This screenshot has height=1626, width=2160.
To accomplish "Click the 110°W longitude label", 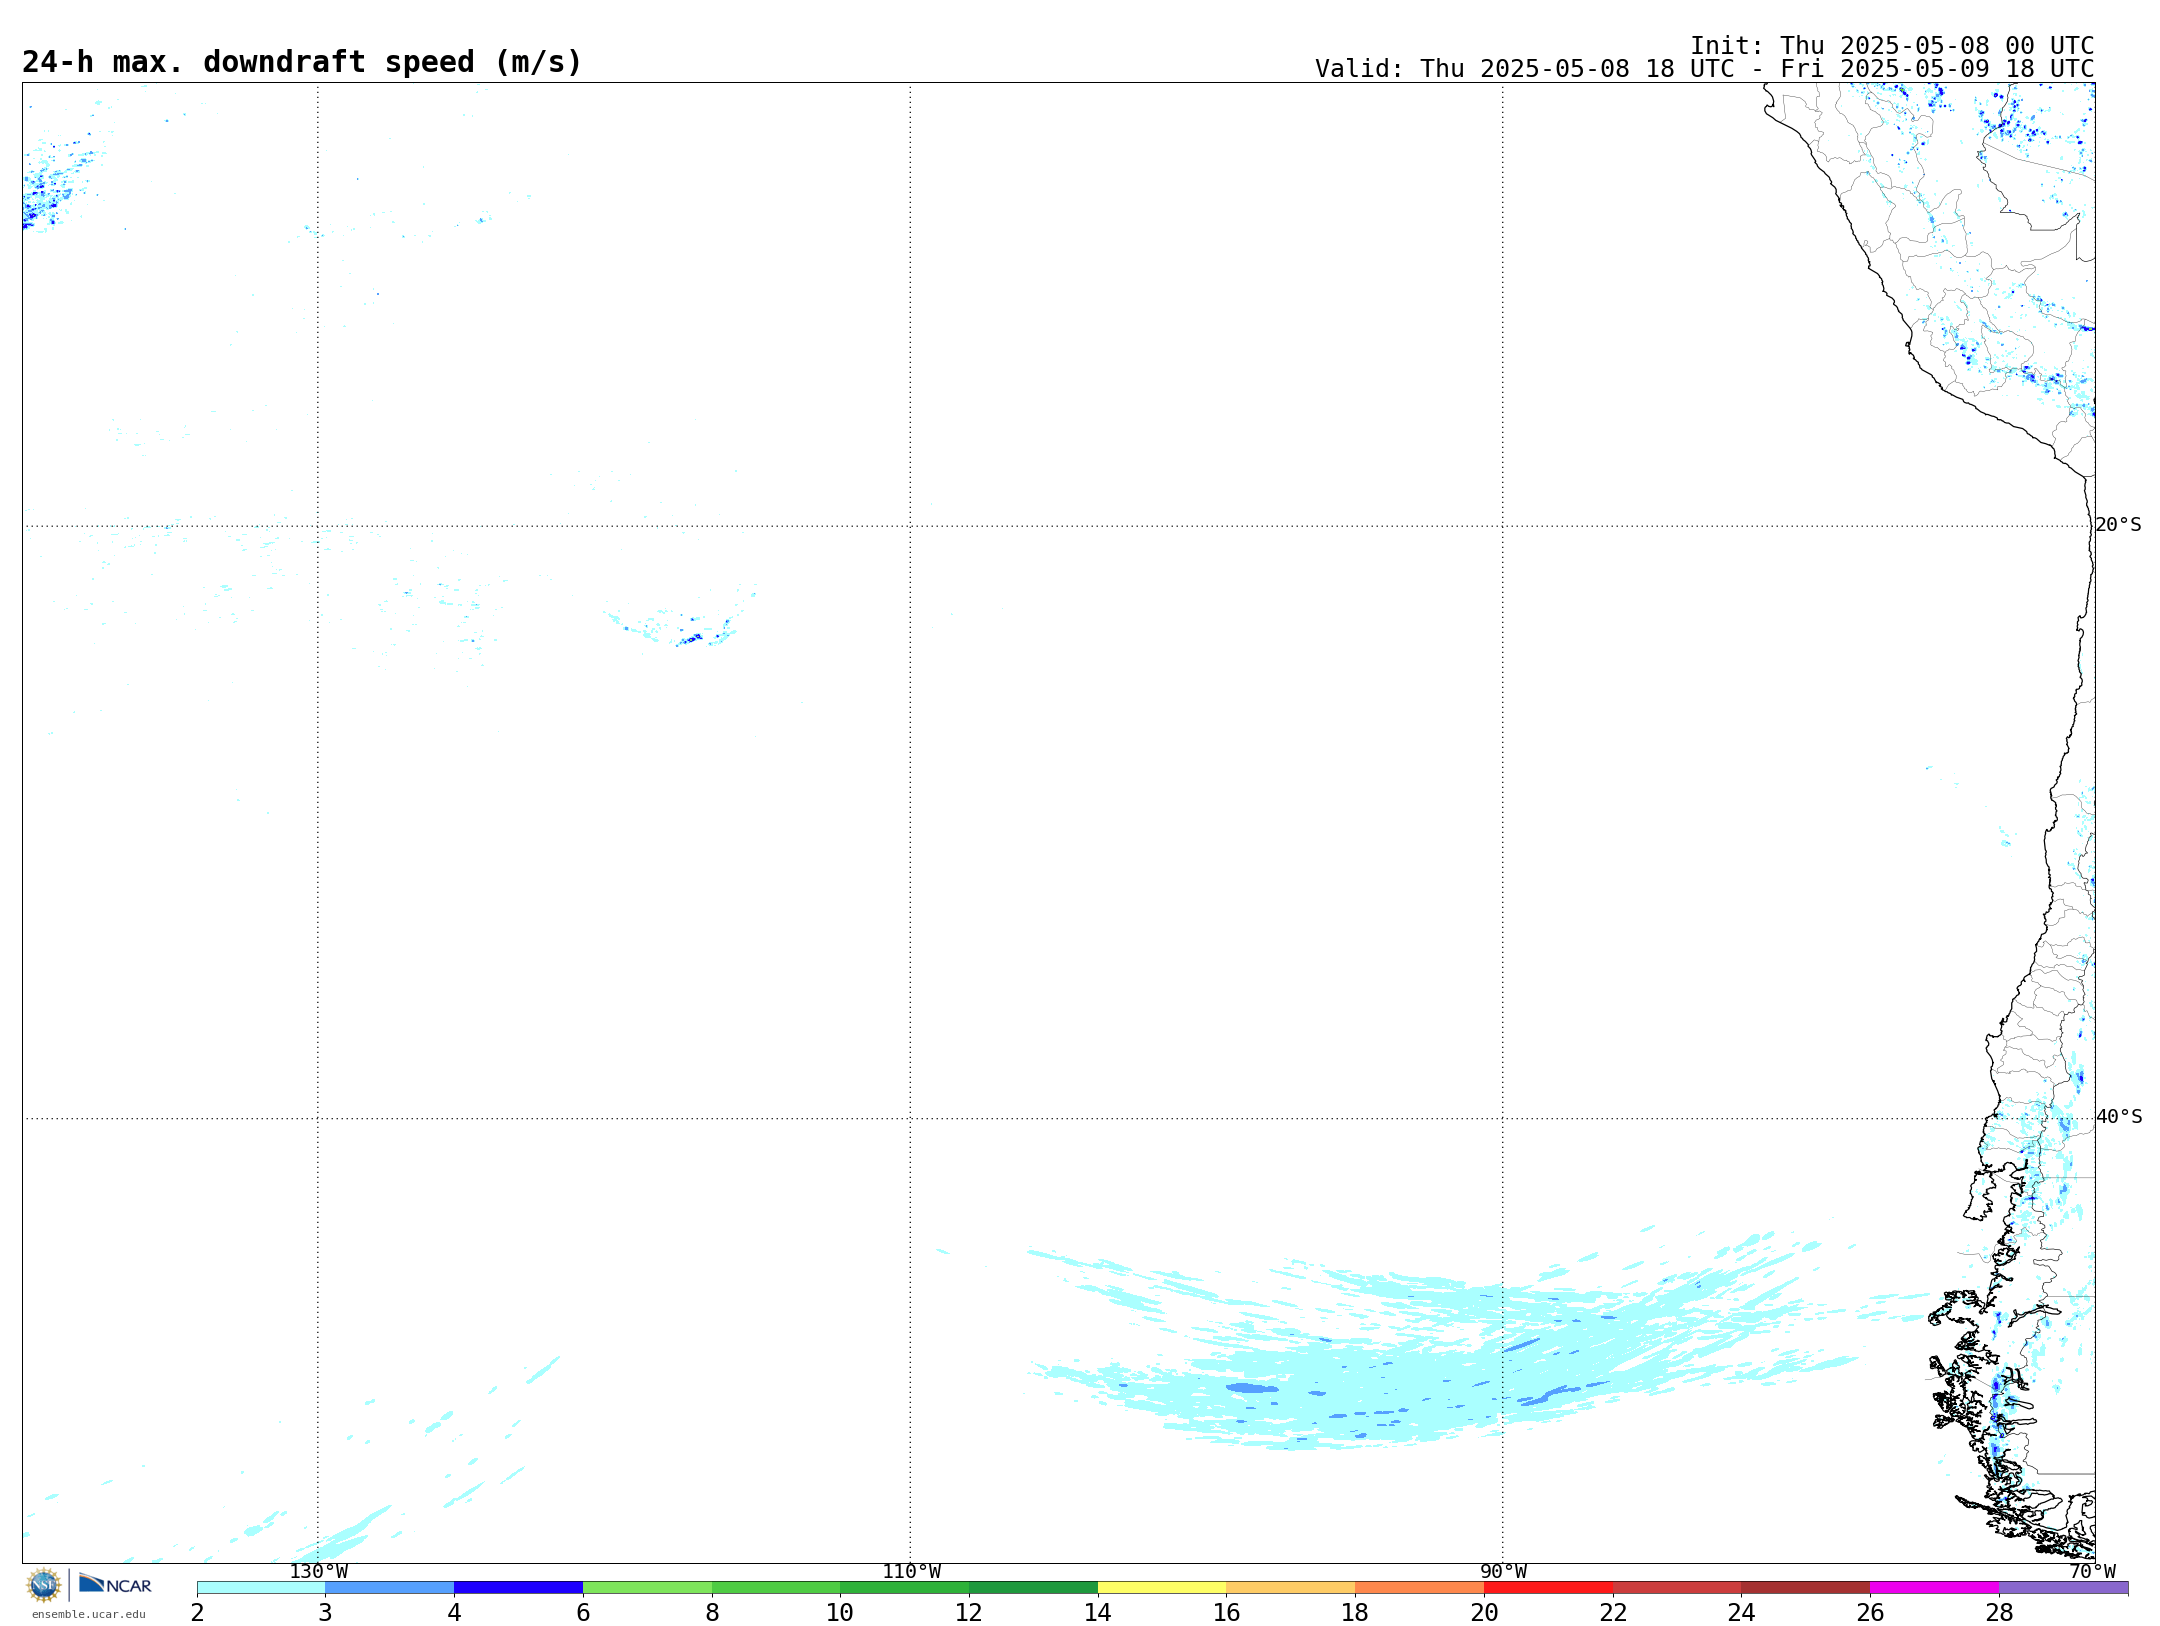I will tap(911, 1572).
